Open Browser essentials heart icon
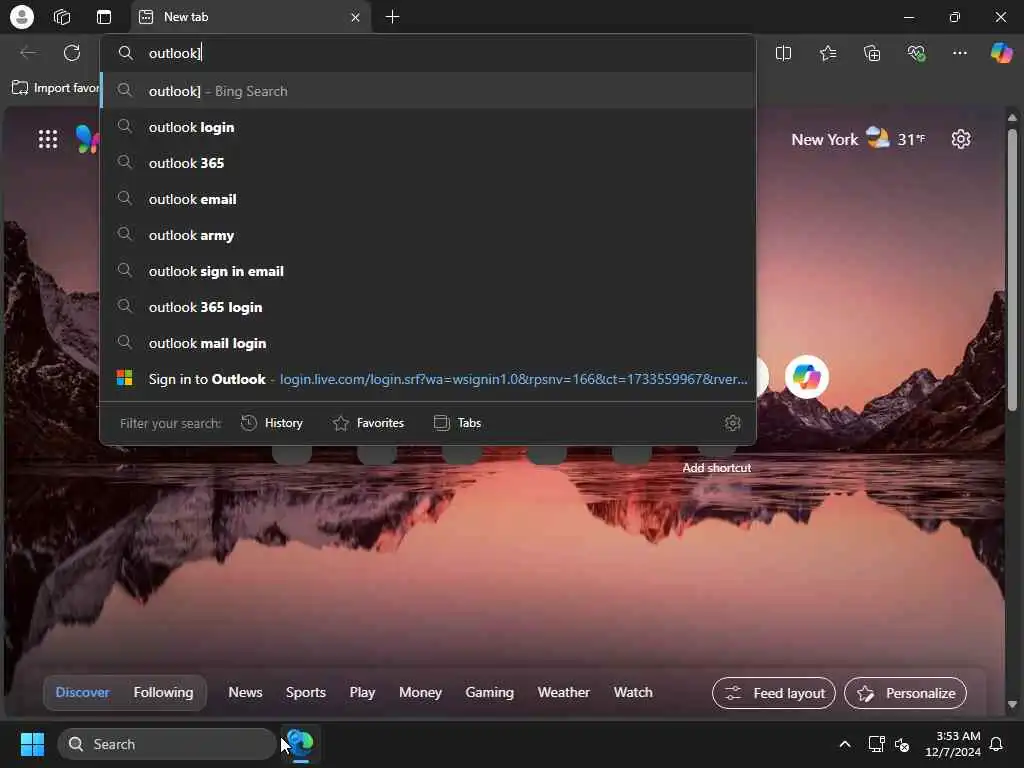The width and height of the screenshot is (1024, 768). click(916, 53)
